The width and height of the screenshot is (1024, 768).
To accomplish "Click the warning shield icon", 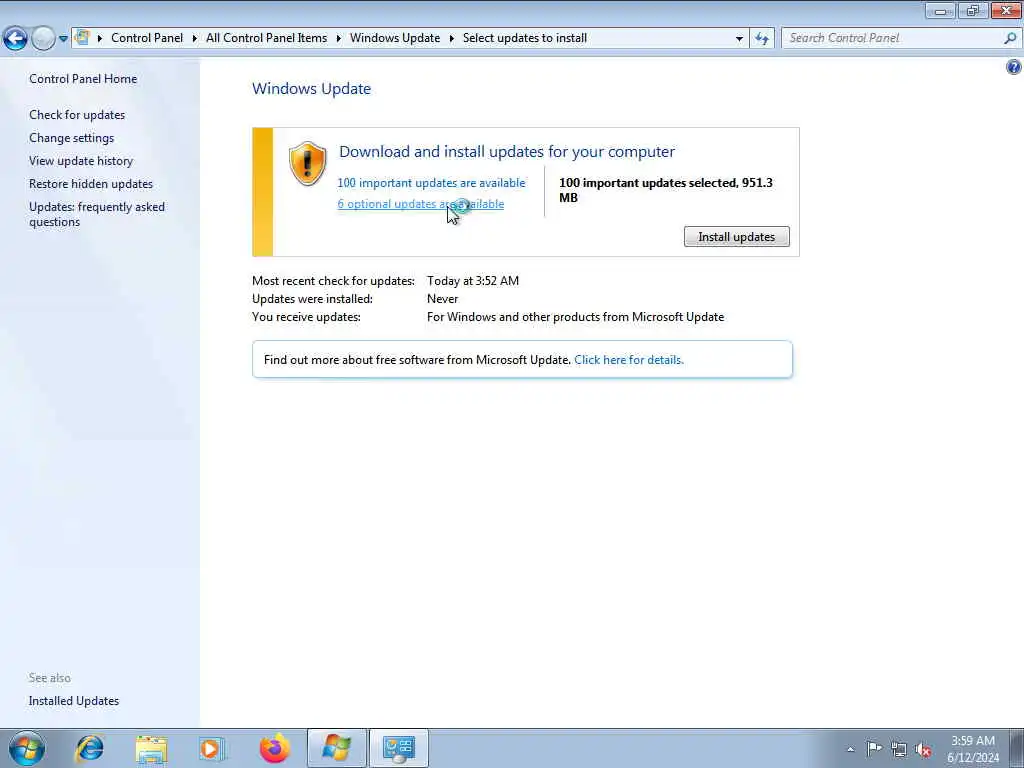I will 308,163.
